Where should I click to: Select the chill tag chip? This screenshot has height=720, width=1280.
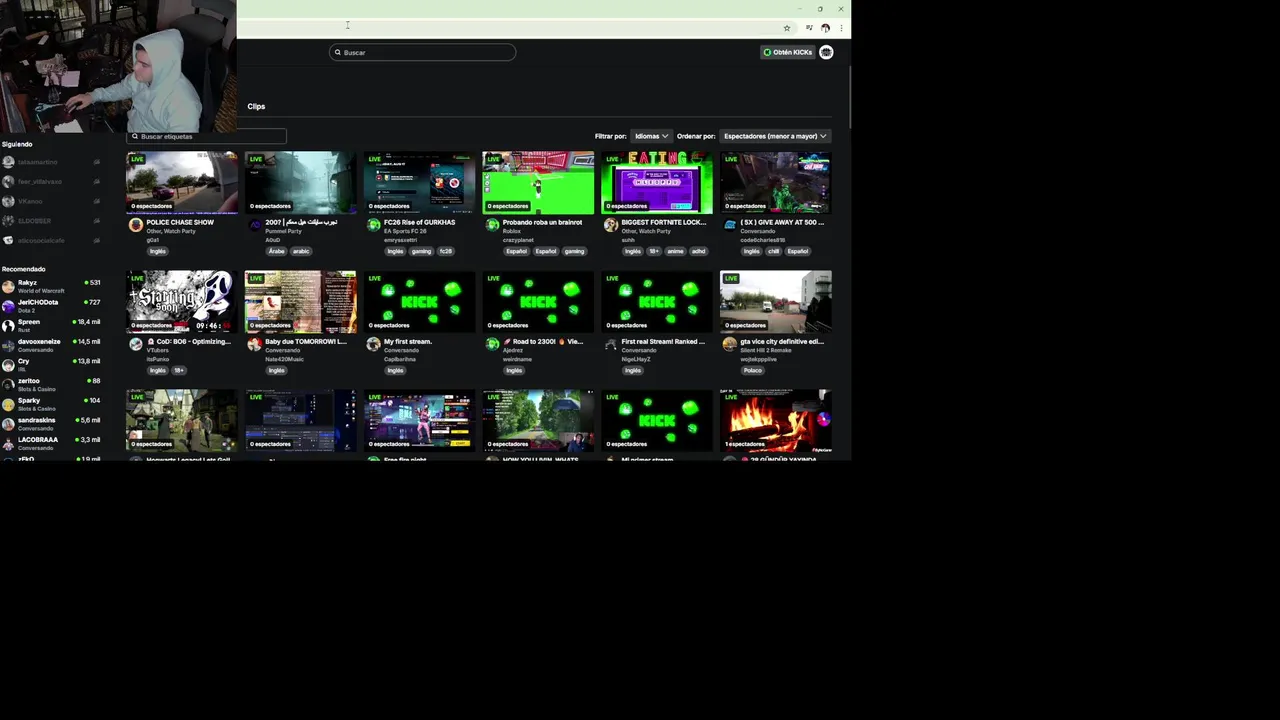[774, 251]
